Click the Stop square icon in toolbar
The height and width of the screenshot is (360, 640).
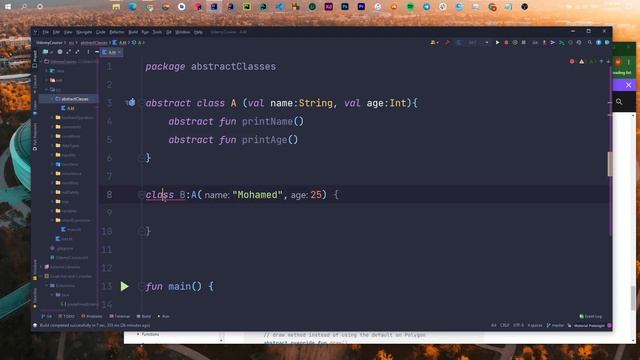(524, 42)
